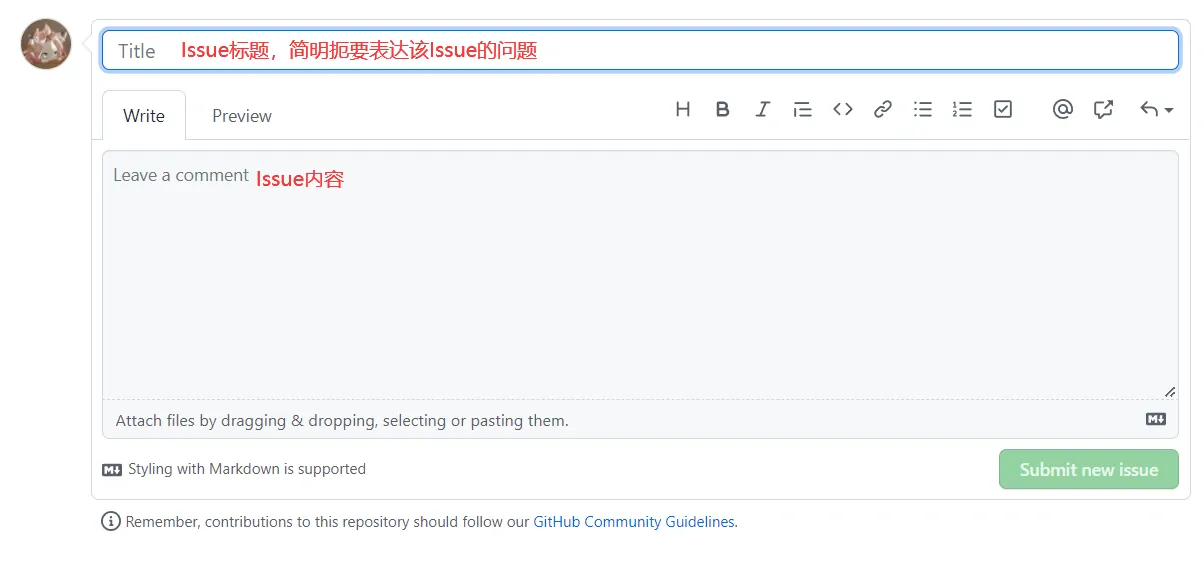This screenshot has height=561, width=1204.
Task: Focus the issue Title field
Action: click(640, 50)
